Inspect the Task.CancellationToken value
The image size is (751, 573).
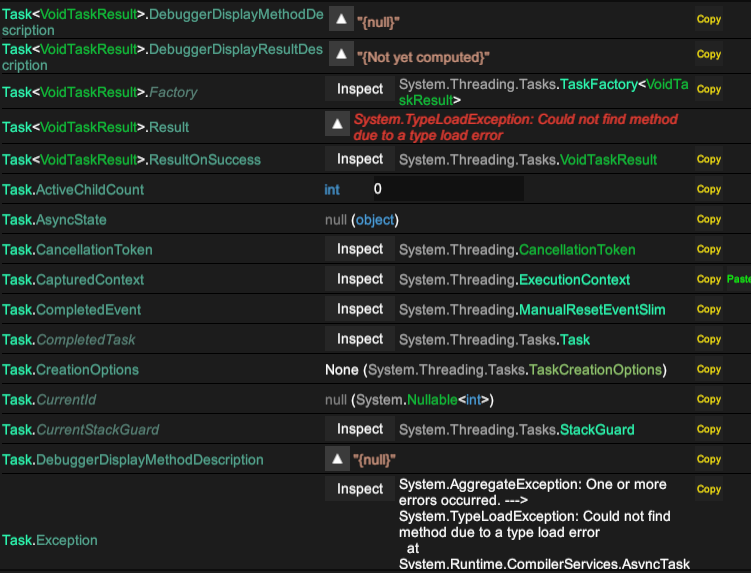(360, 249)
